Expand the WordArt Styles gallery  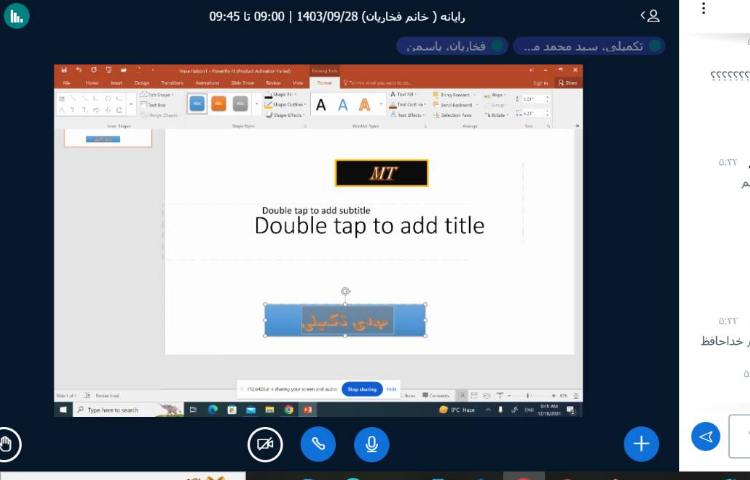click(381, 104)
